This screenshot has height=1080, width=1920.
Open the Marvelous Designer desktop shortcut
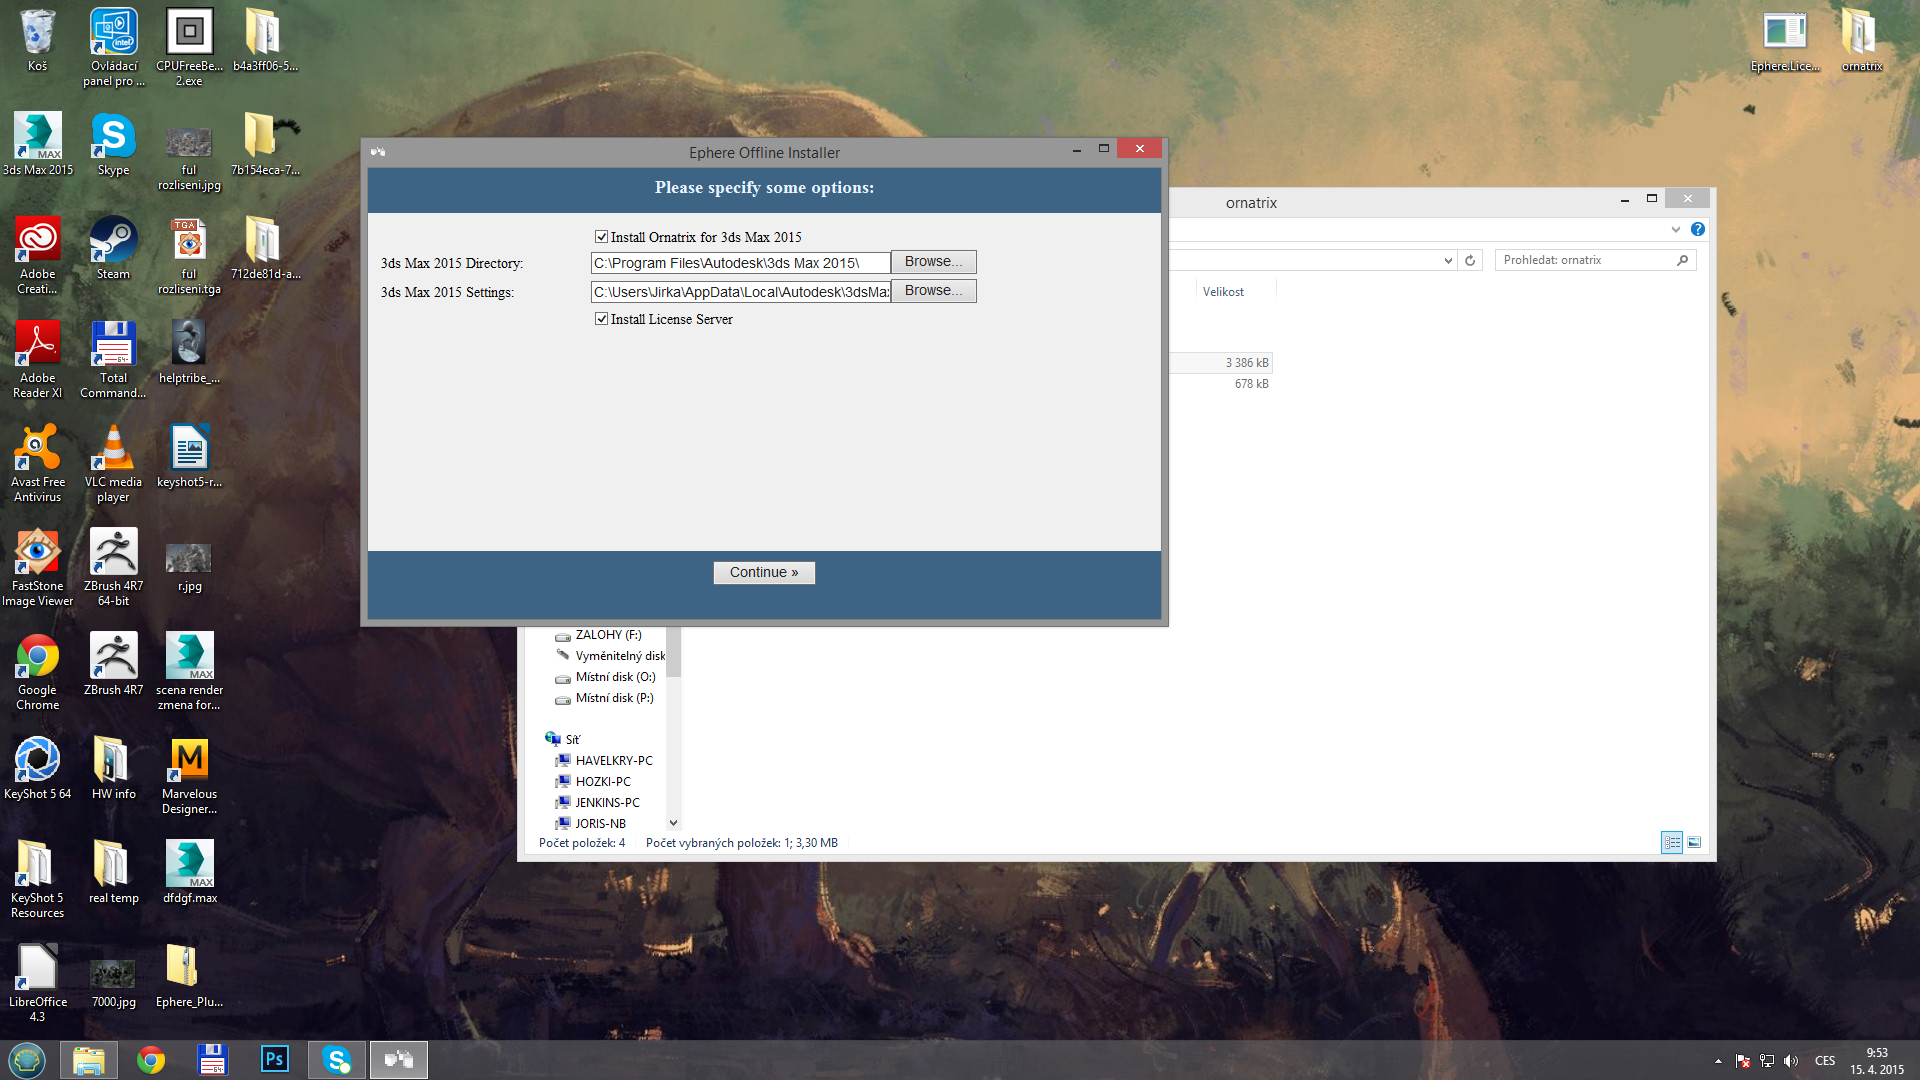[189, 775]
